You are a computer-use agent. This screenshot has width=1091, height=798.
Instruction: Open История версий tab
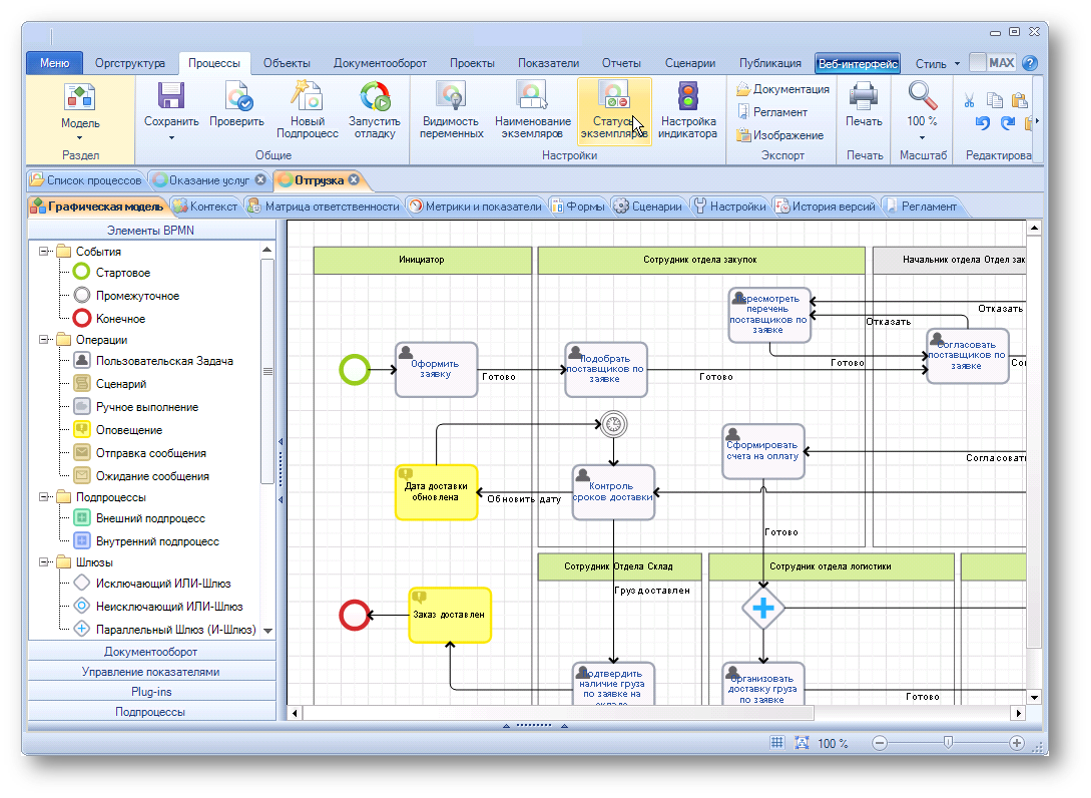(826, 207)
